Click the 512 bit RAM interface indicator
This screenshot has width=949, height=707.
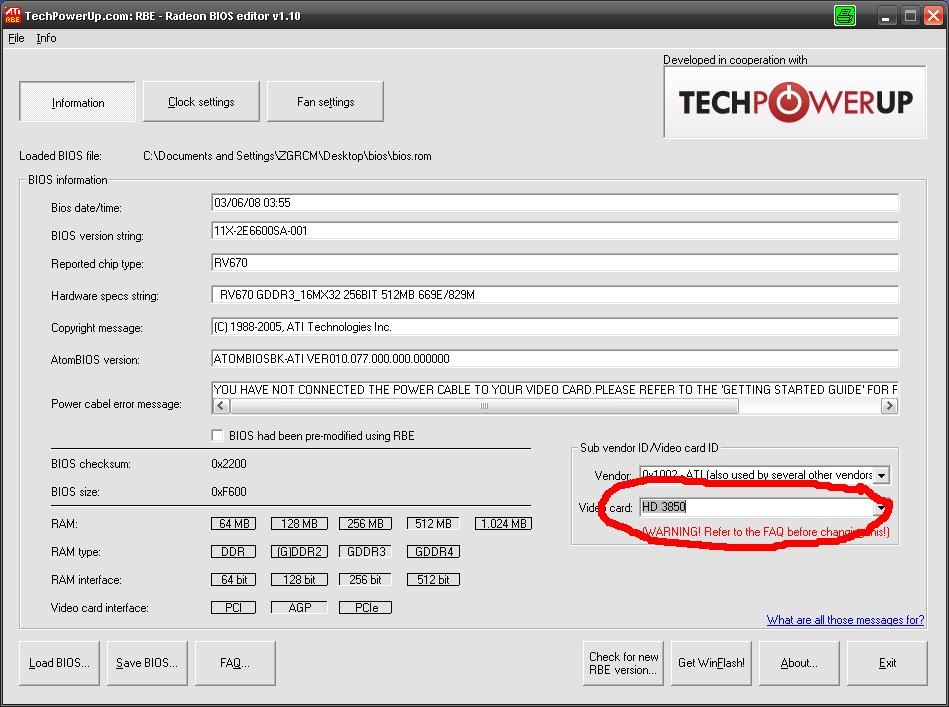point(433,579)
